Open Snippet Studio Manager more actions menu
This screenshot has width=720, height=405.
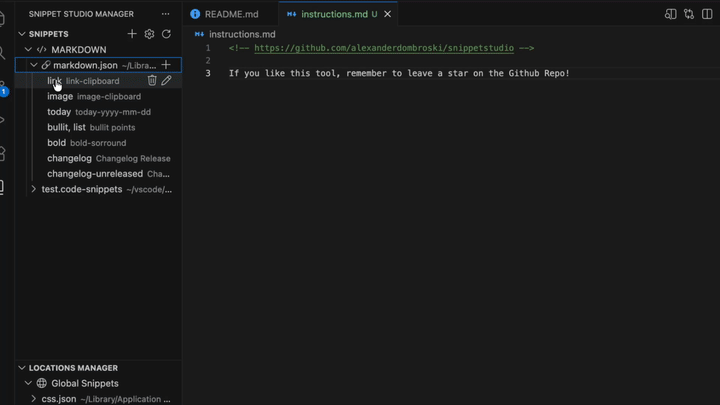165,14
